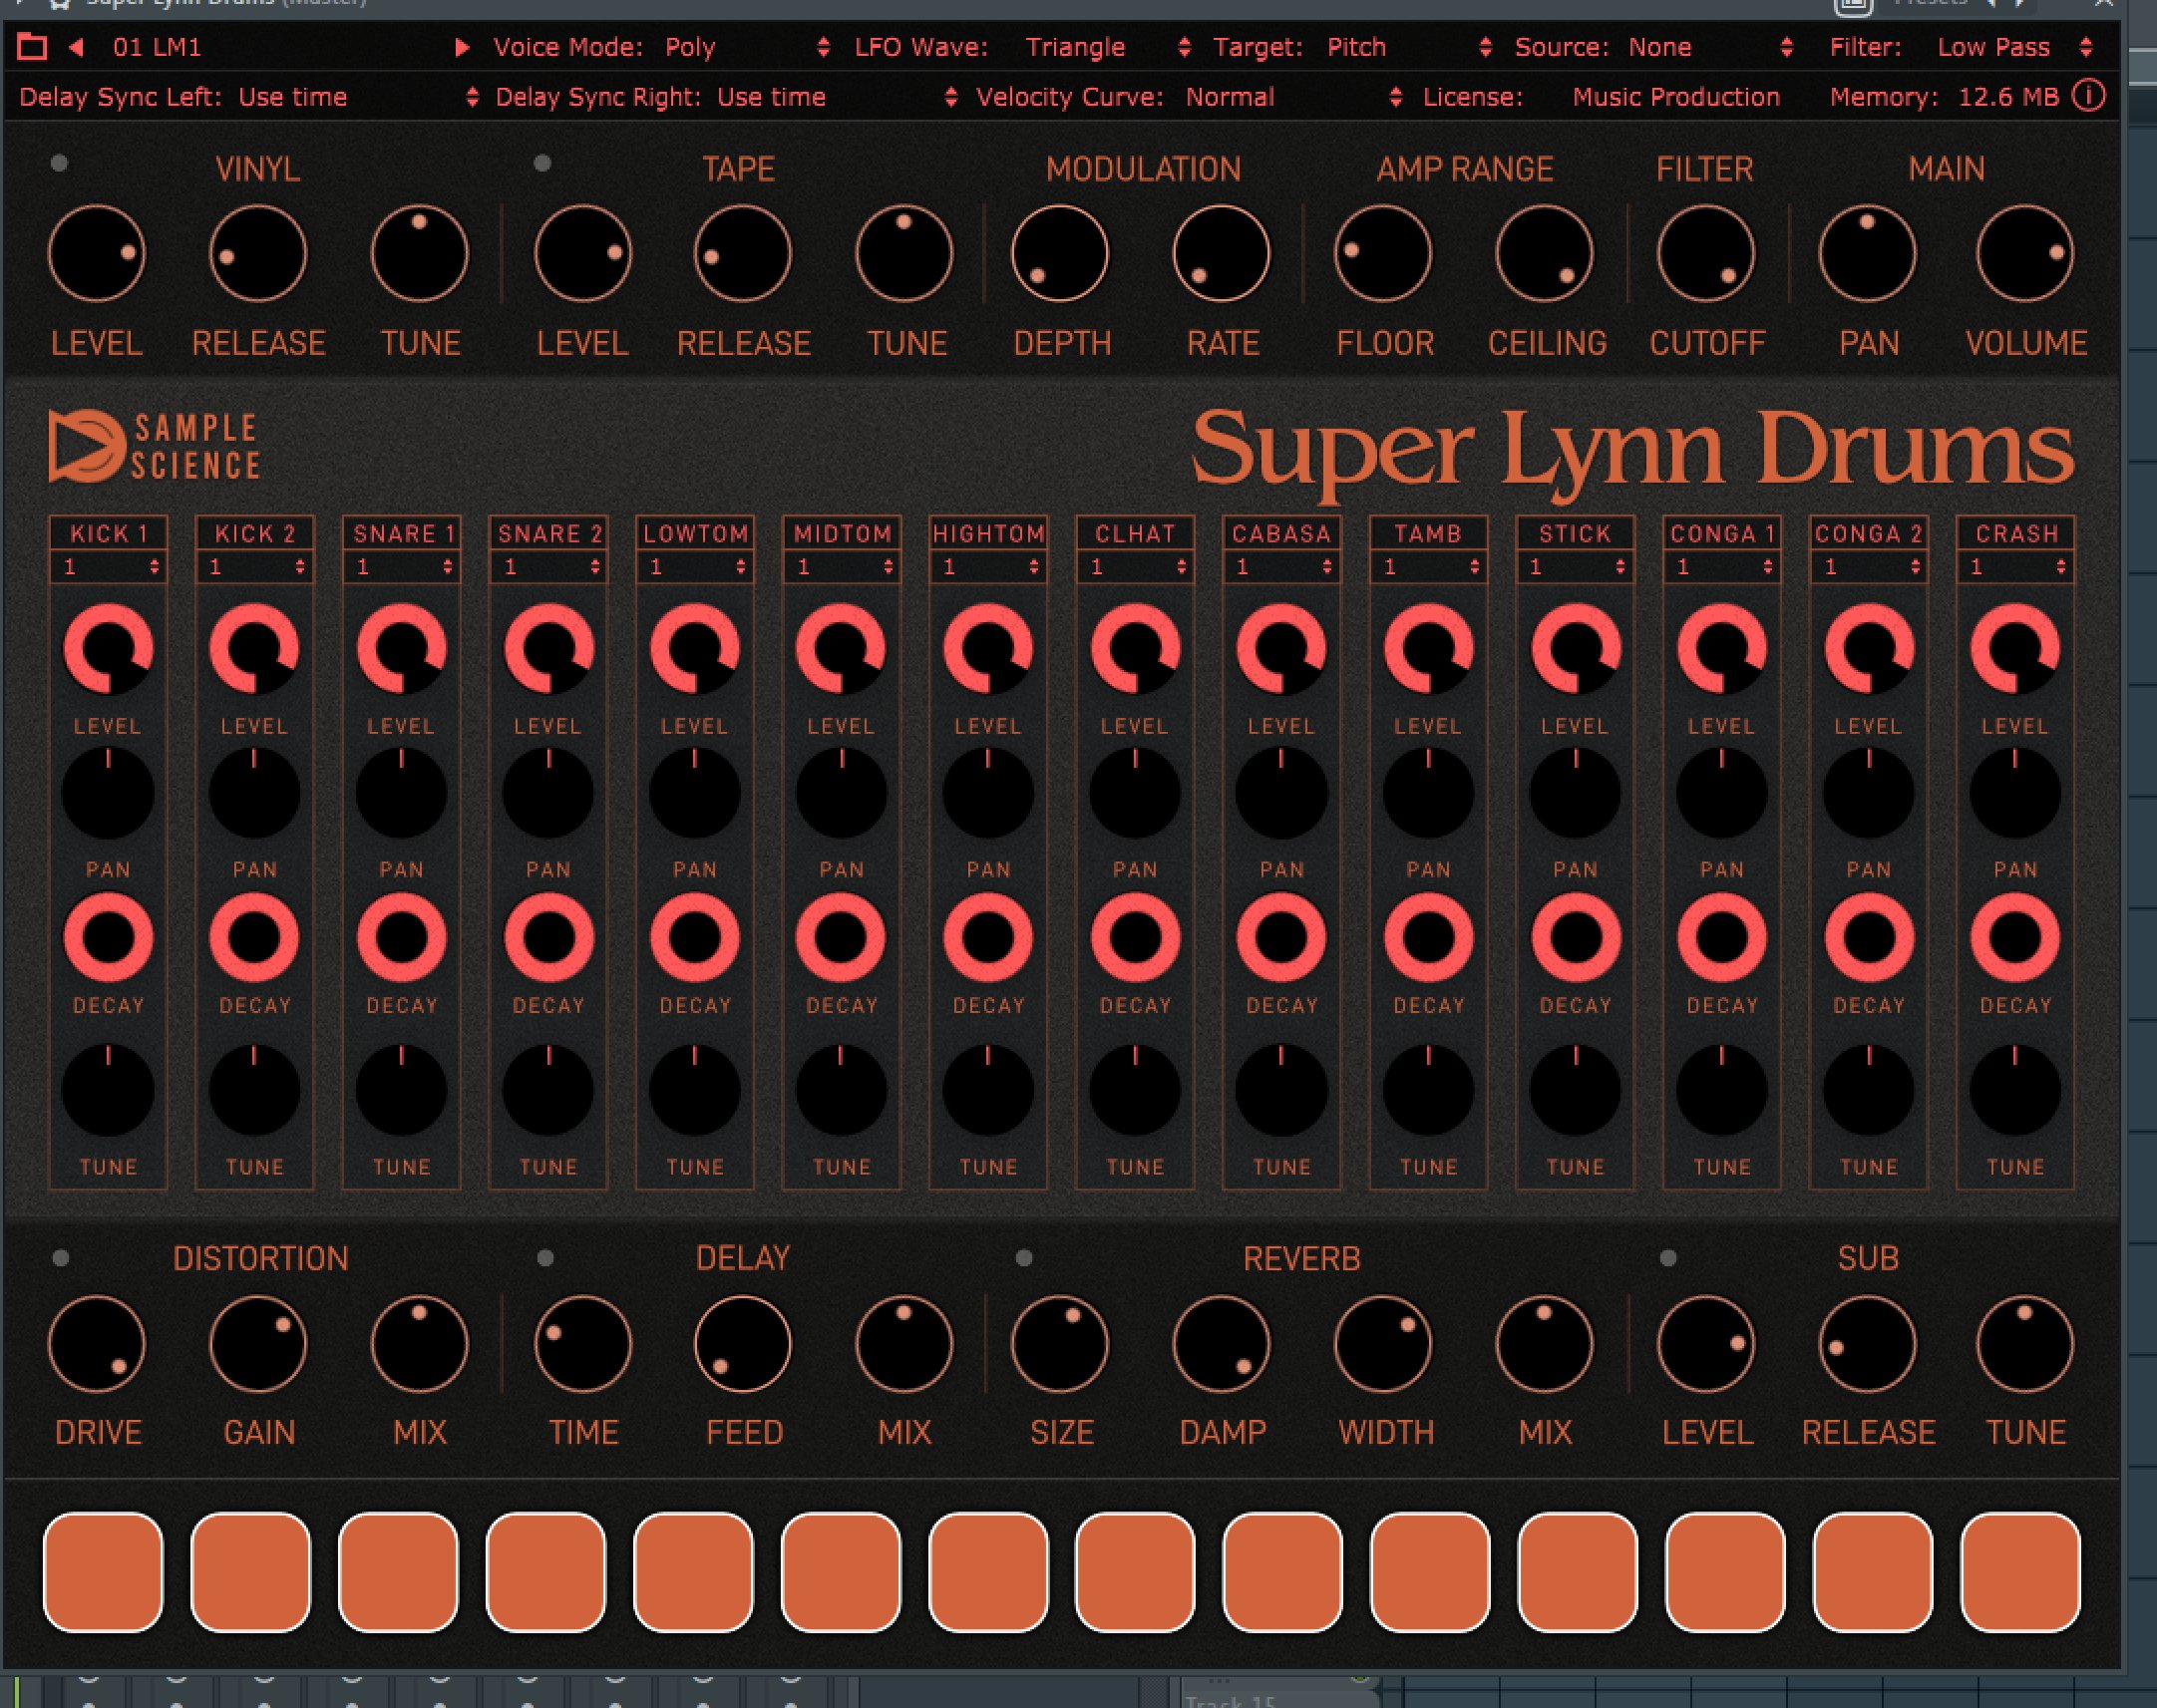Hit the Snare 1 drum pad

click(x=398, y=1571)
